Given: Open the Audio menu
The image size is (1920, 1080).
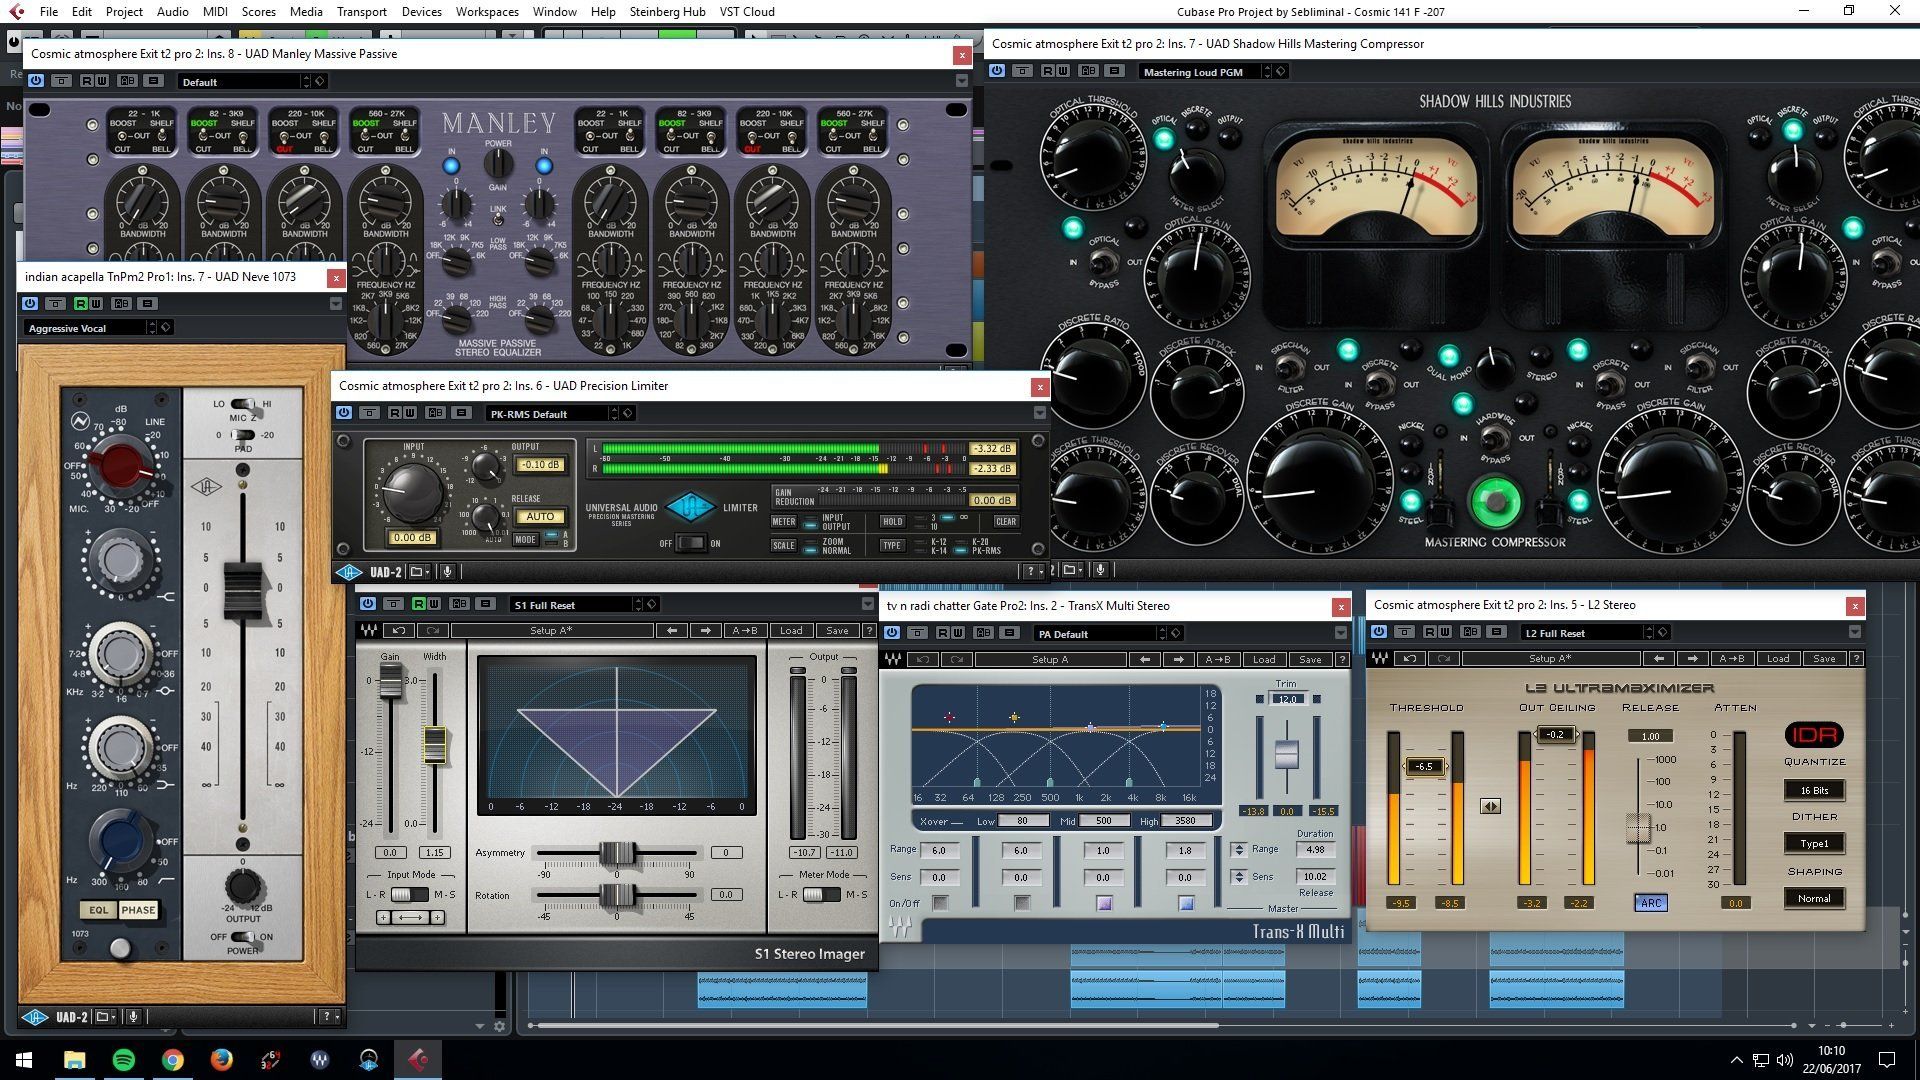Looking at the screenshot, I should pos(172,11).
